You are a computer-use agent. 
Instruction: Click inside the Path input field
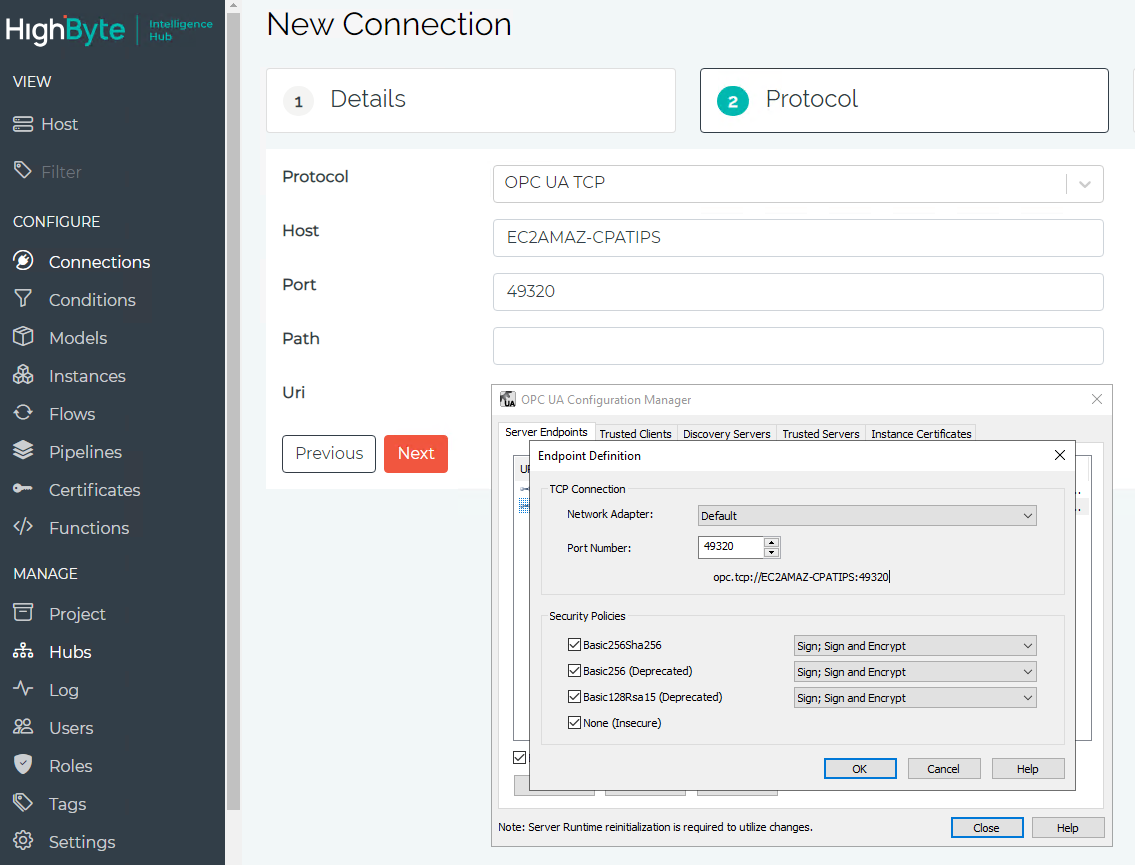pos(797,345)
